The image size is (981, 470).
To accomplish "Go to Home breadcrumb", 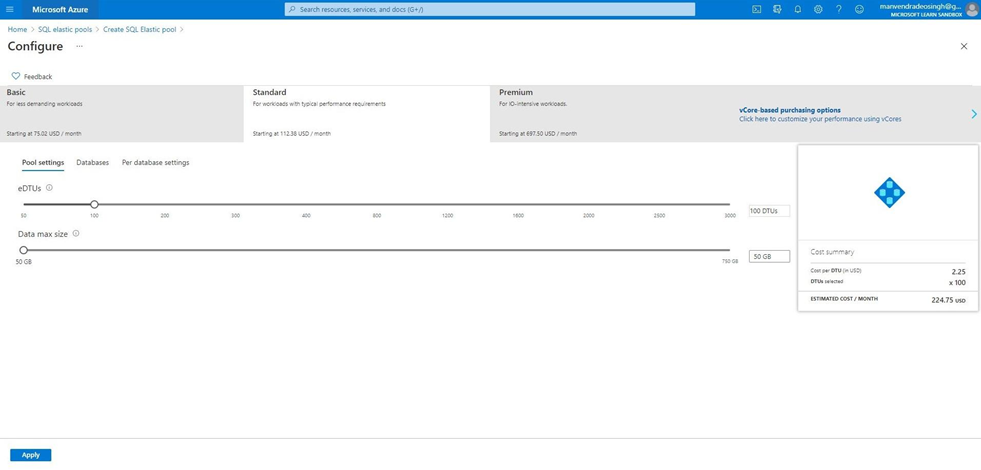I will 17,29.
